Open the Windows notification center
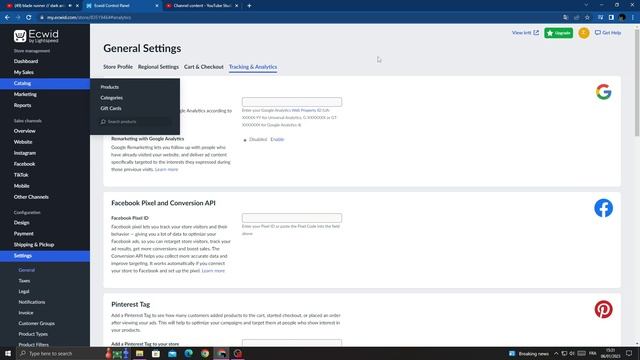The image size is (640, 360). pos(629,353)
